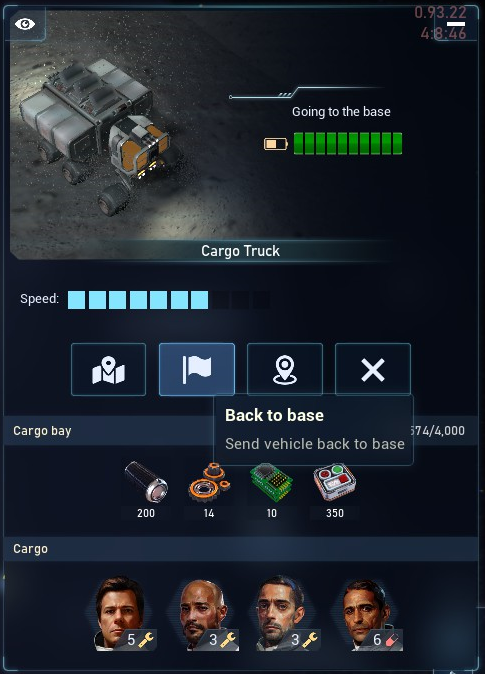The height and width of the screenshot is (674, 485).
Task: Minimize the panel using the top-right bar
Action: click(456, 24)
